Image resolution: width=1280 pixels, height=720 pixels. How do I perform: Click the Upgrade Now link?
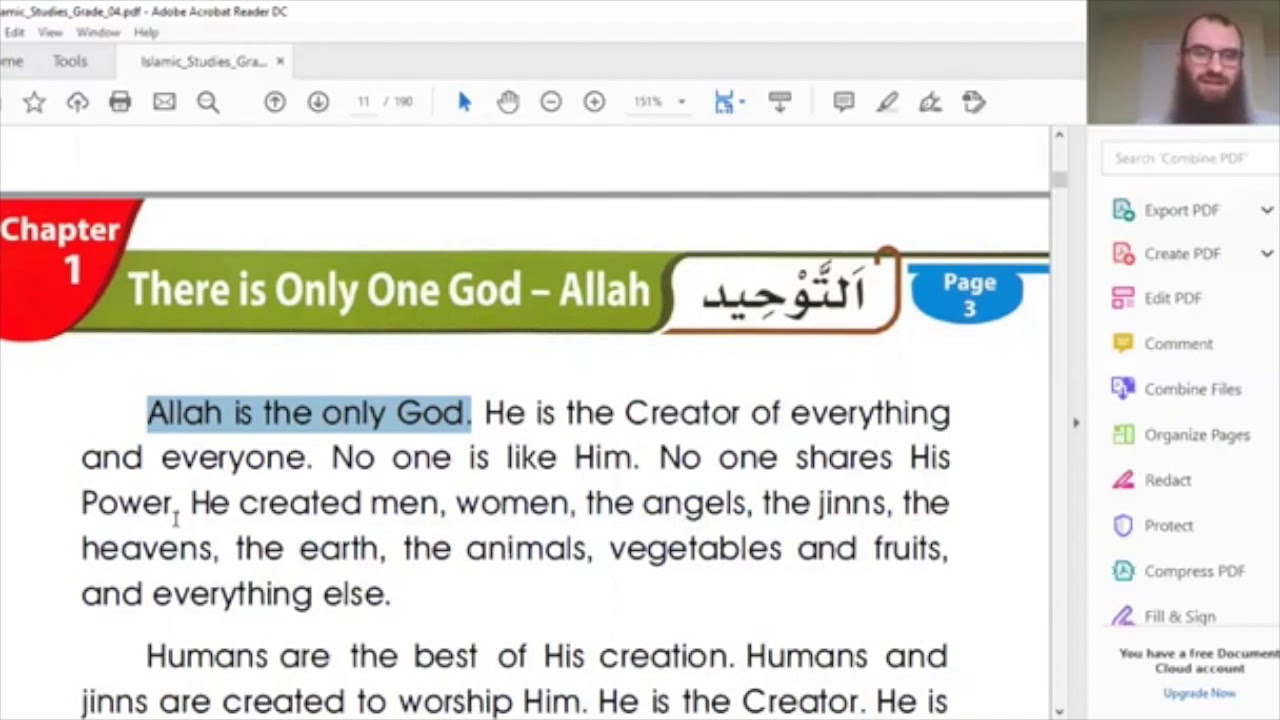pos(1199,693)
